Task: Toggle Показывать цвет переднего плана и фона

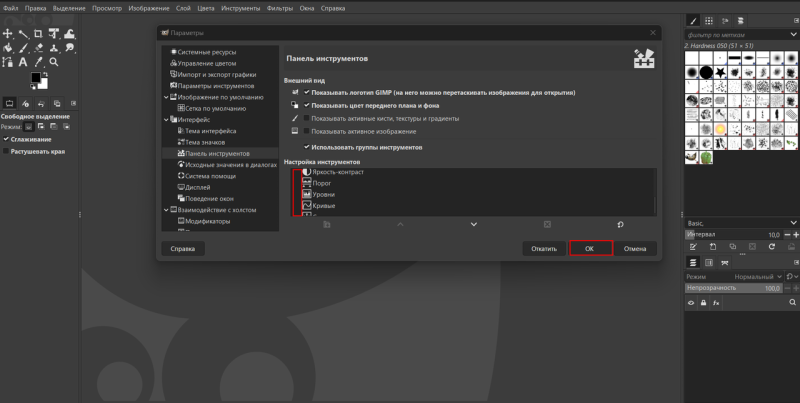Action: [307, 105]
